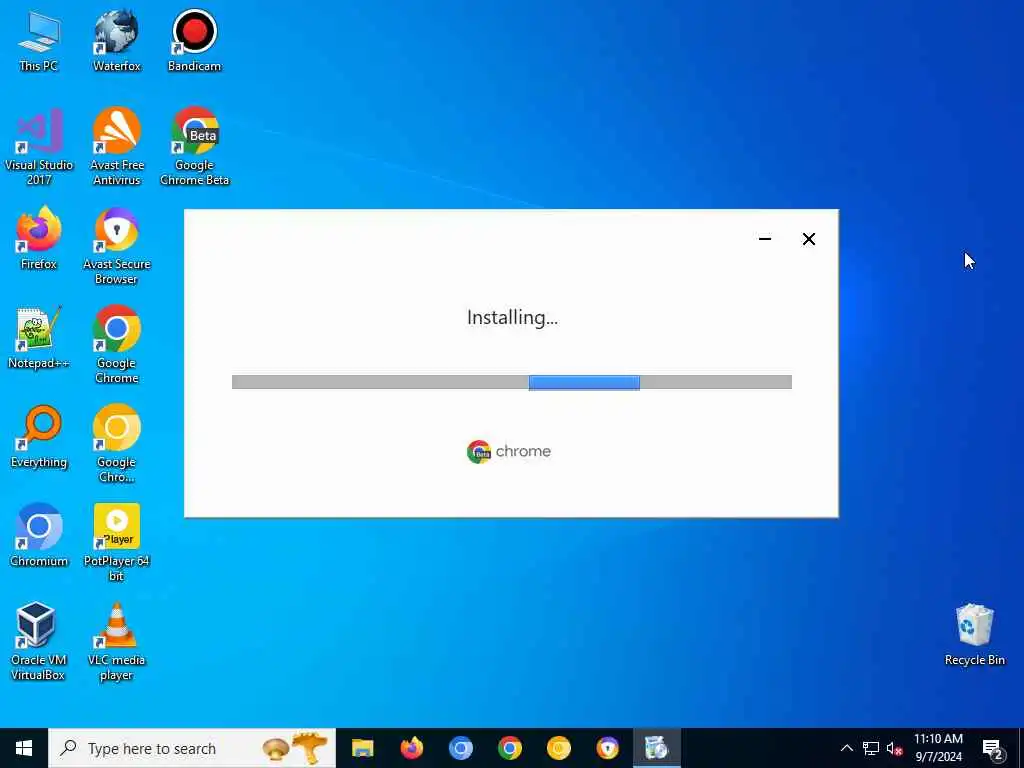Open the Windows Start menu
The image size is (1024, 768).
(x=24, y=748)
